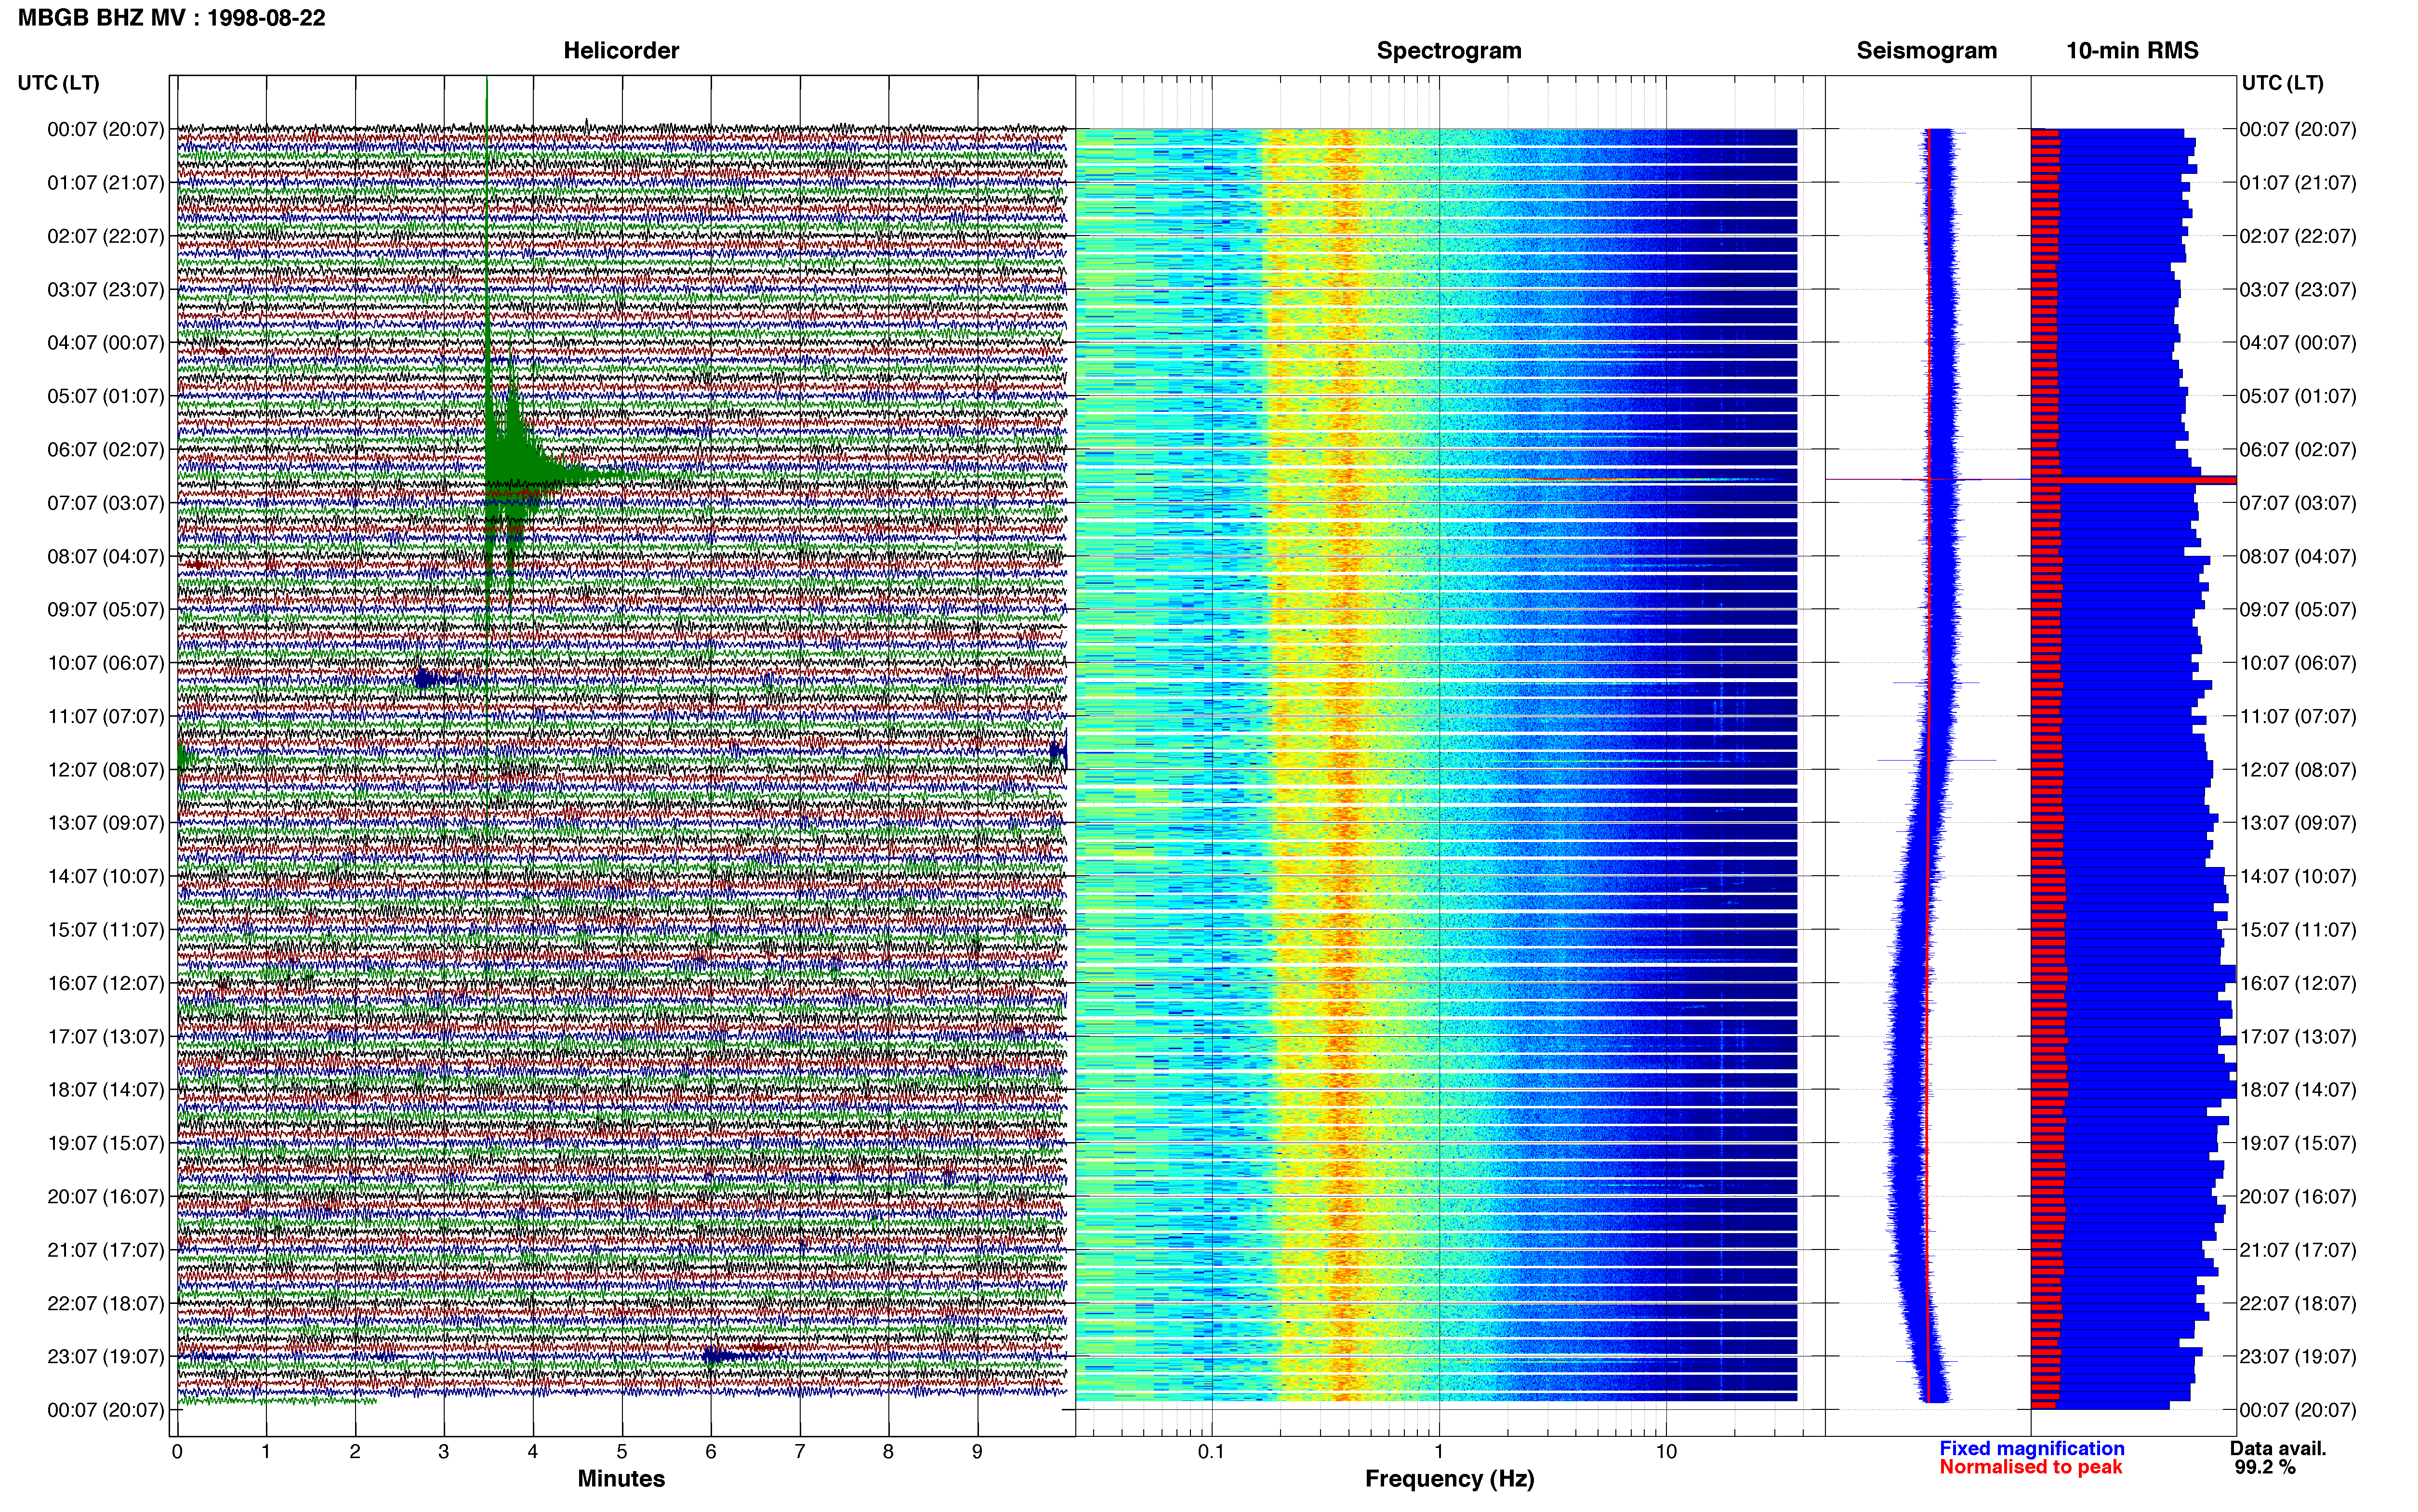
Task: Click left time label '14:07 (10:07)'
Action: pos(106,877)
